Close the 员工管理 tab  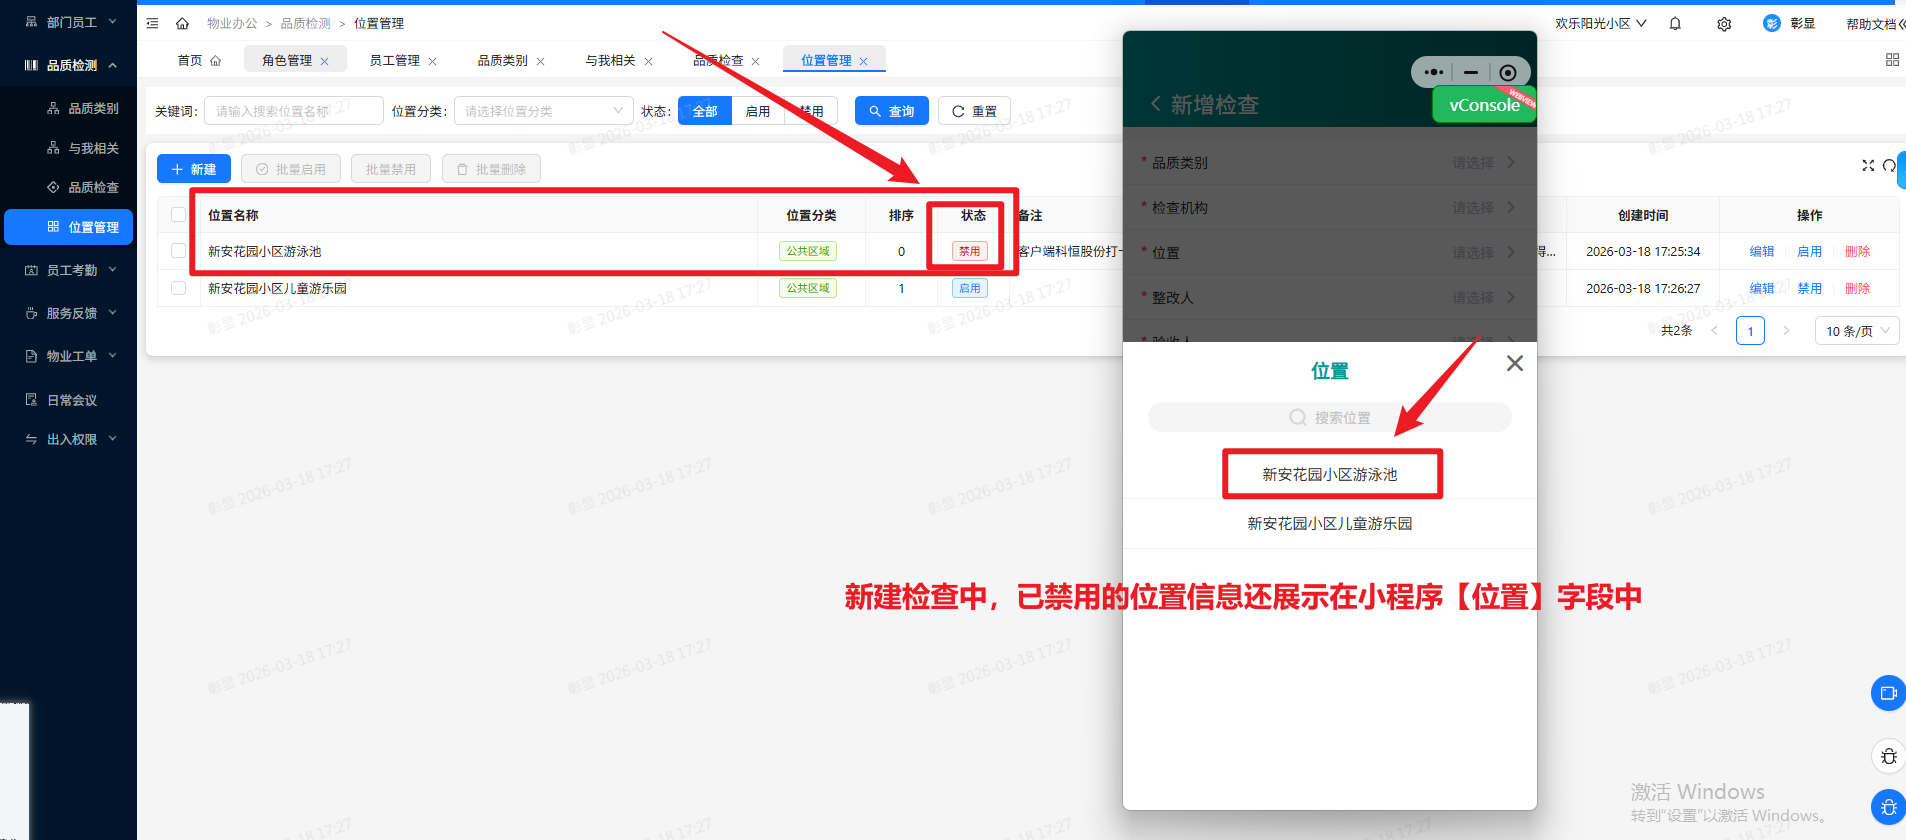click(432, 61)
